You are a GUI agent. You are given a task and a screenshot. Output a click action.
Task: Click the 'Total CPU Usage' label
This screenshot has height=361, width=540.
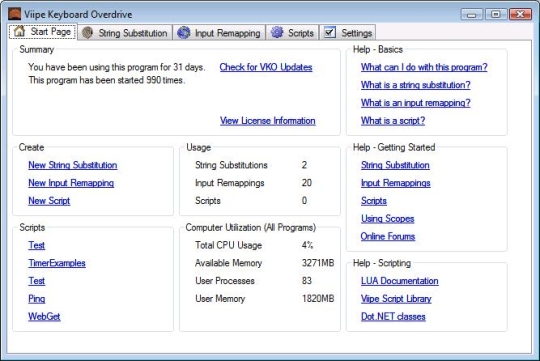point(228,245)
